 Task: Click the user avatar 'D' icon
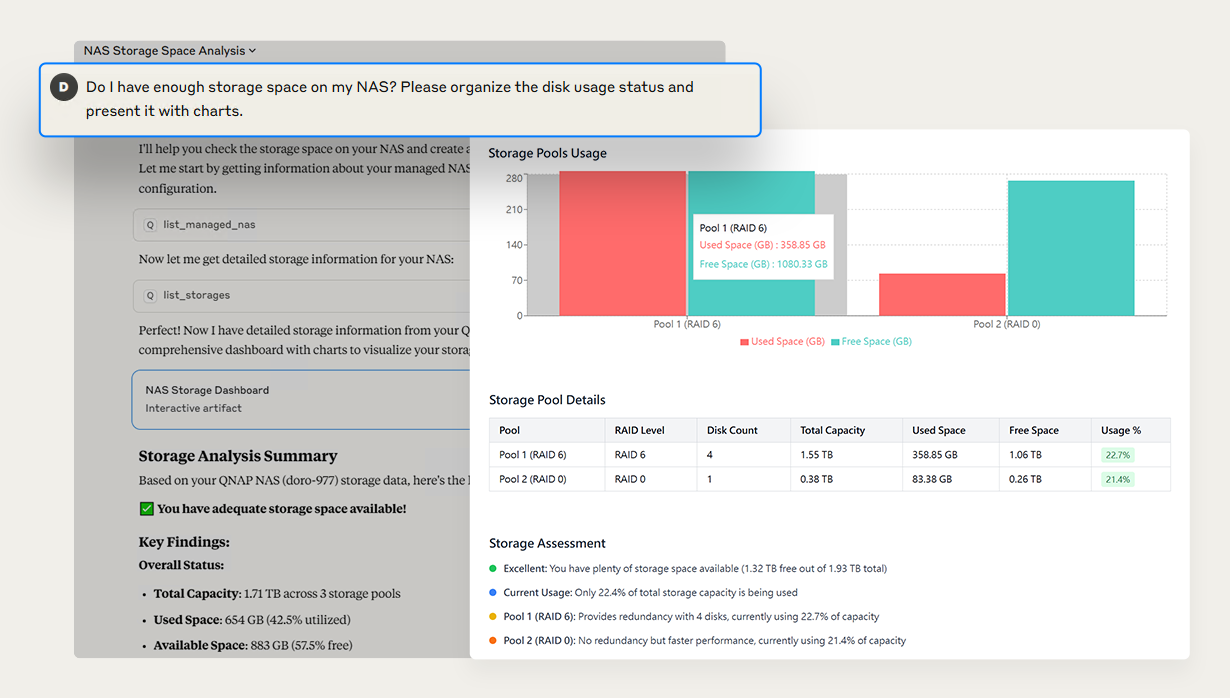[64, 87]
